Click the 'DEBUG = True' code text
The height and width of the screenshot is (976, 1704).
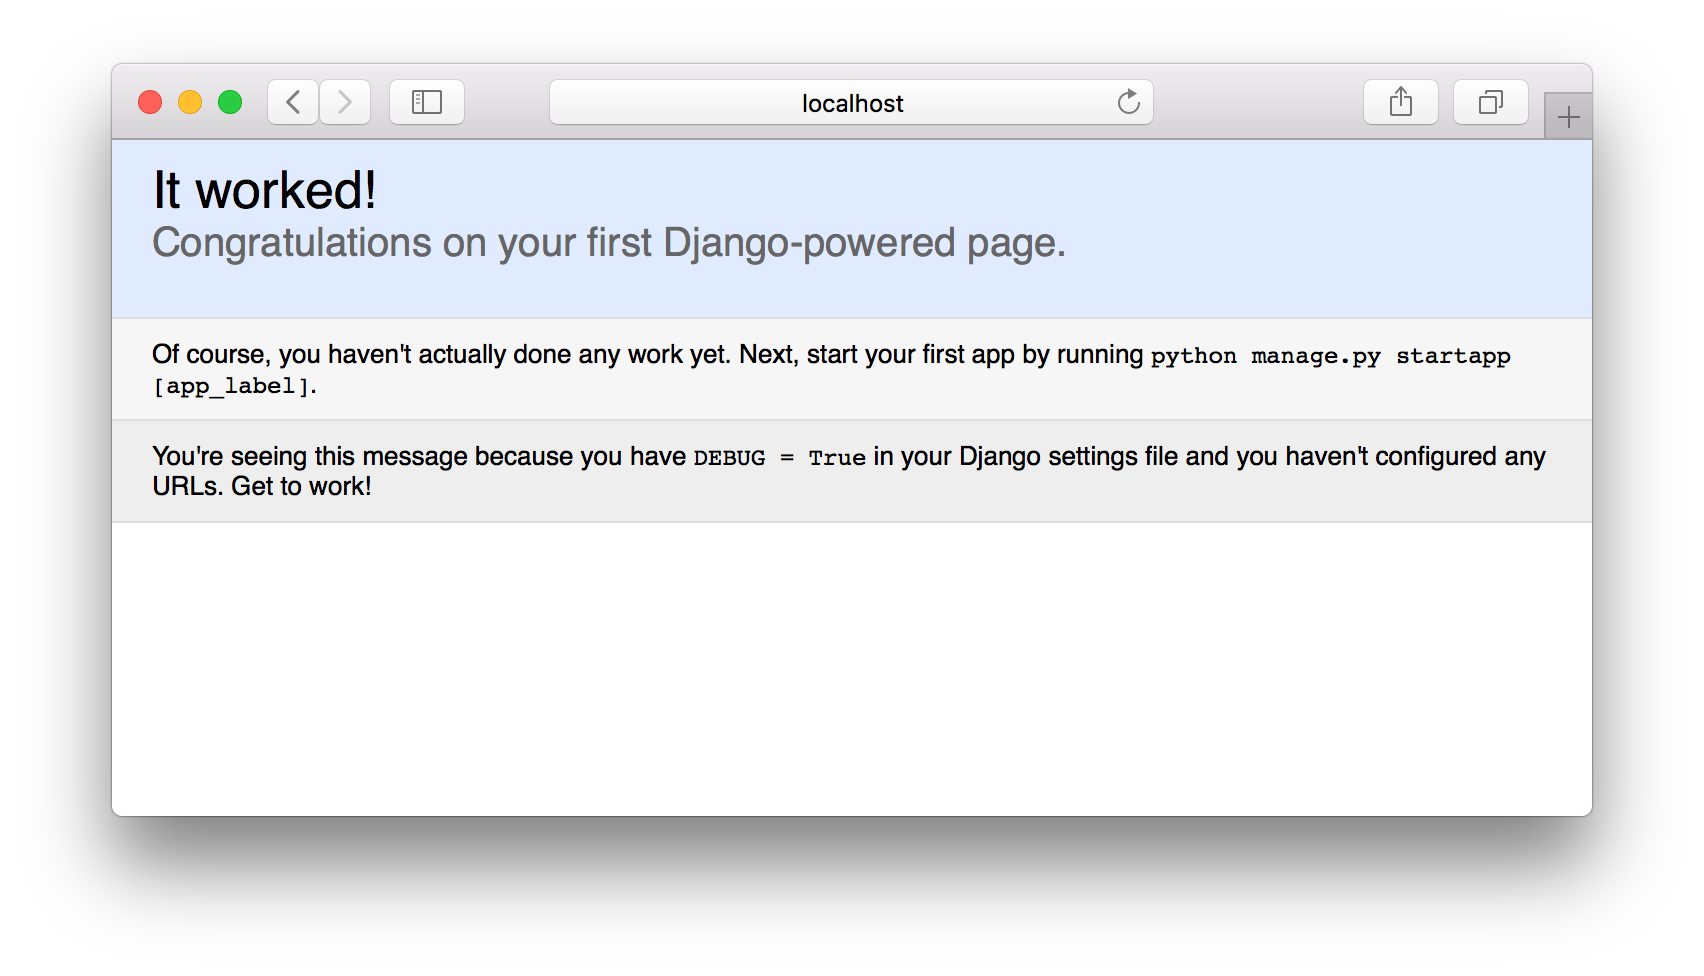(x=779, y=458)
